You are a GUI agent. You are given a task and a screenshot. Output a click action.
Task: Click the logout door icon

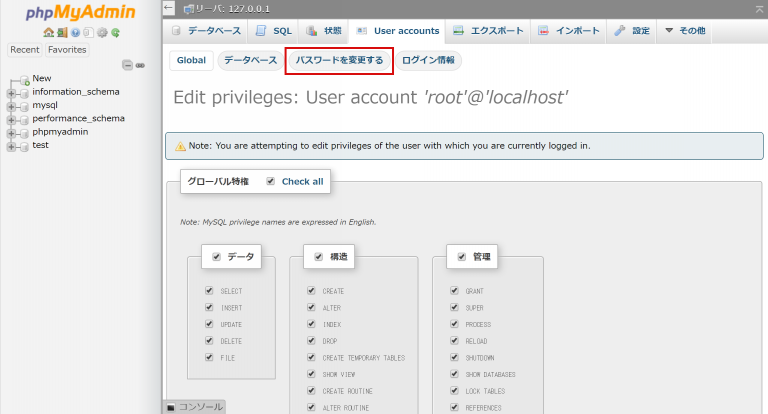(61, 33)
